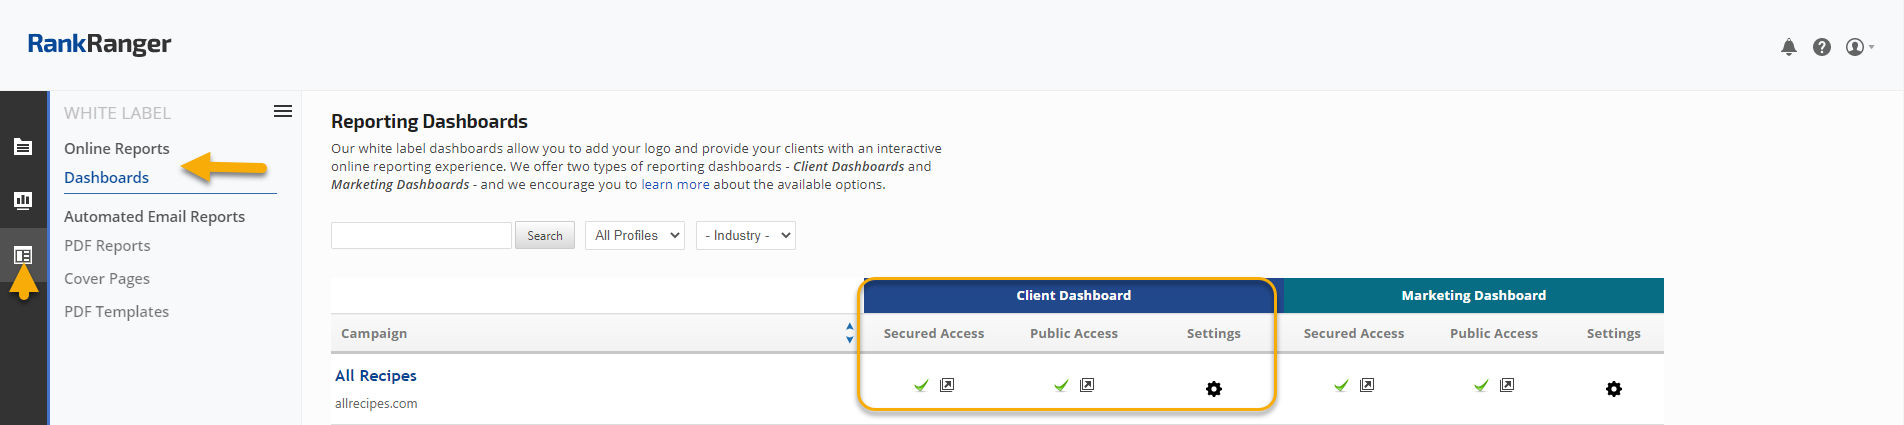This screenshot has width=1904, height=425.
Task: Open Marketing Dashboard settings gear for All Recipes
Action: pos(1614,389)
